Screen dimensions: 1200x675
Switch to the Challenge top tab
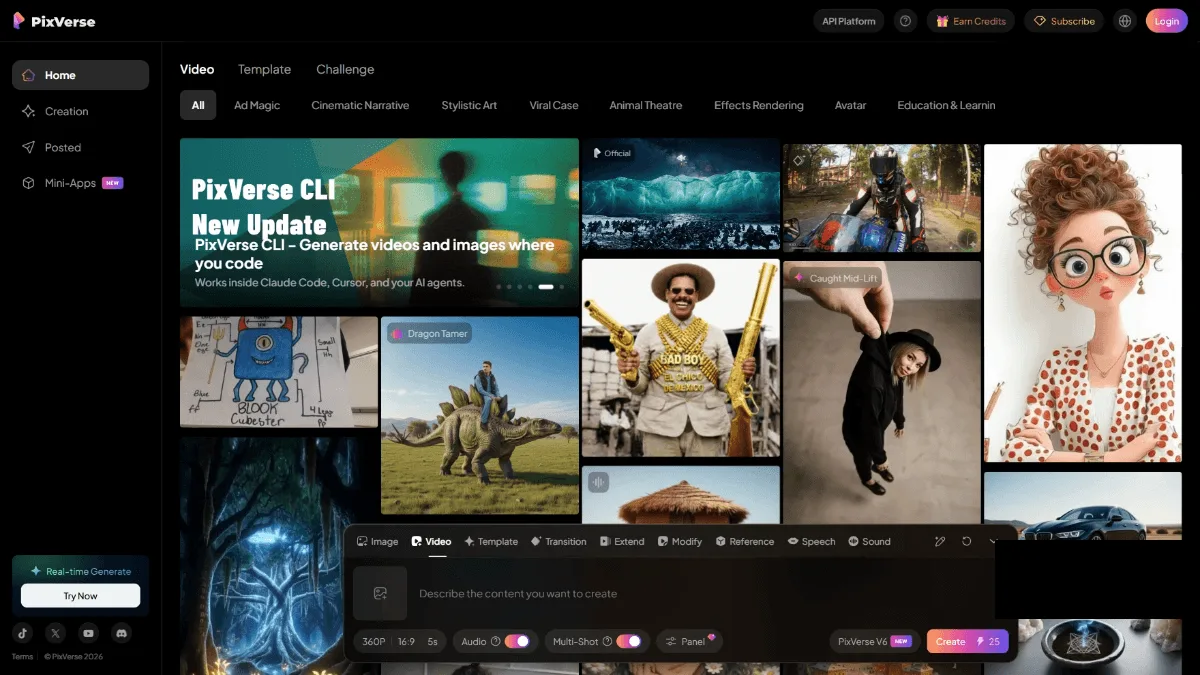(345, 69)
